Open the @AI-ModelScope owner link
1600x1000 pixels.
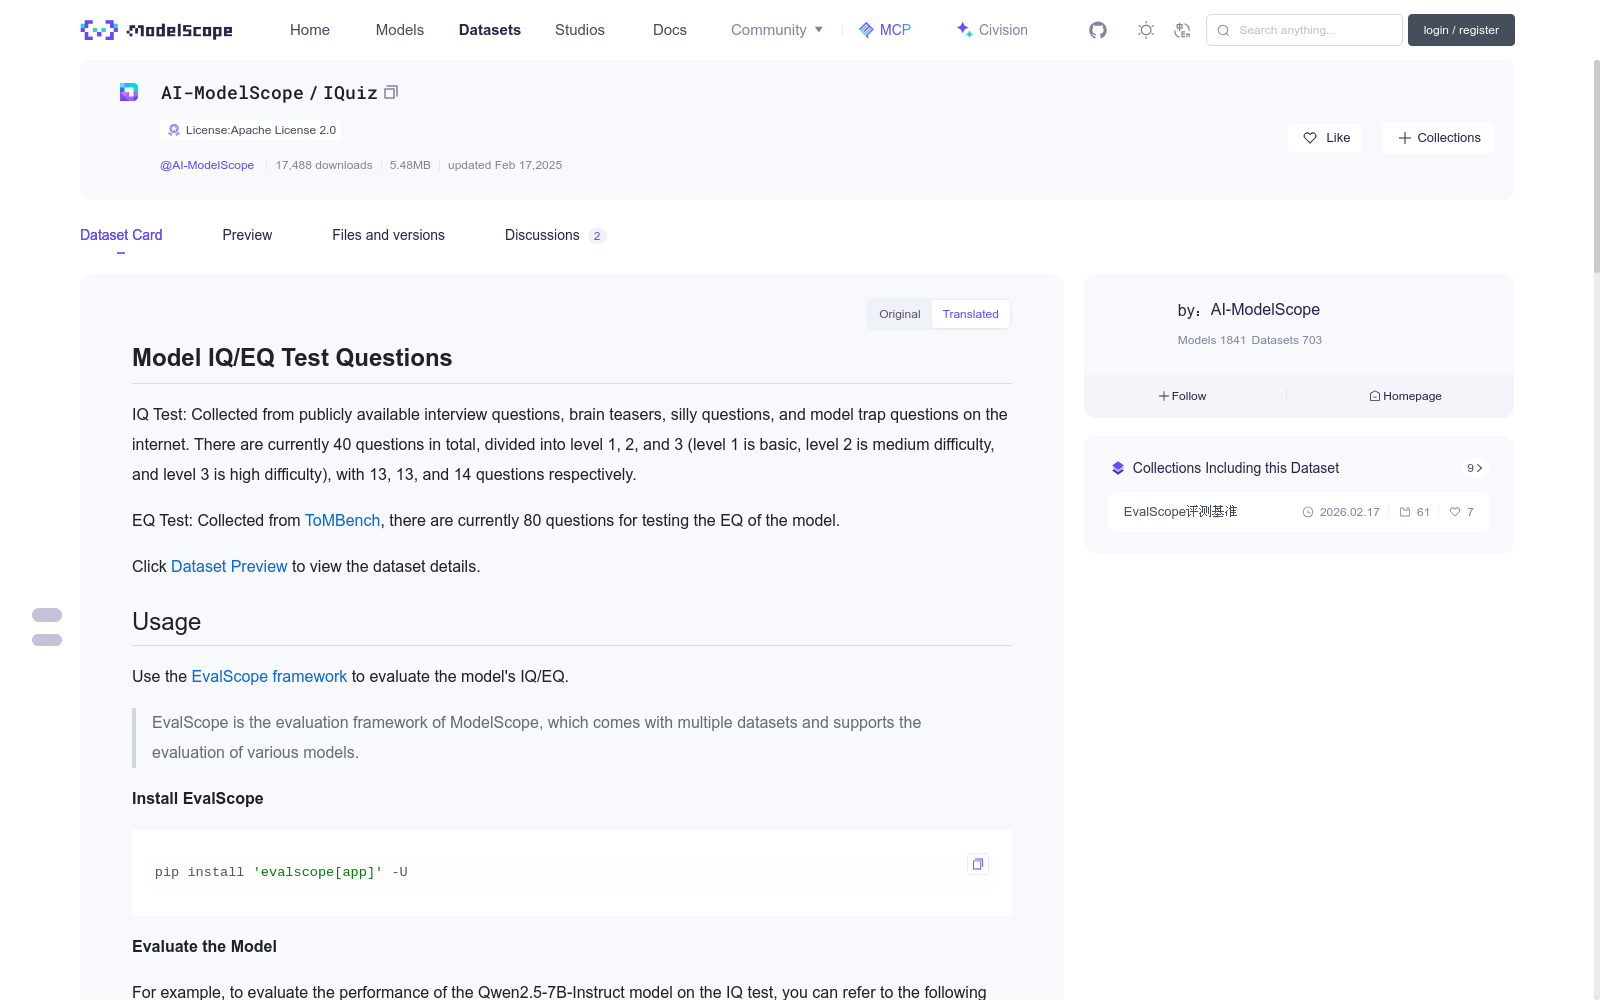207,165
